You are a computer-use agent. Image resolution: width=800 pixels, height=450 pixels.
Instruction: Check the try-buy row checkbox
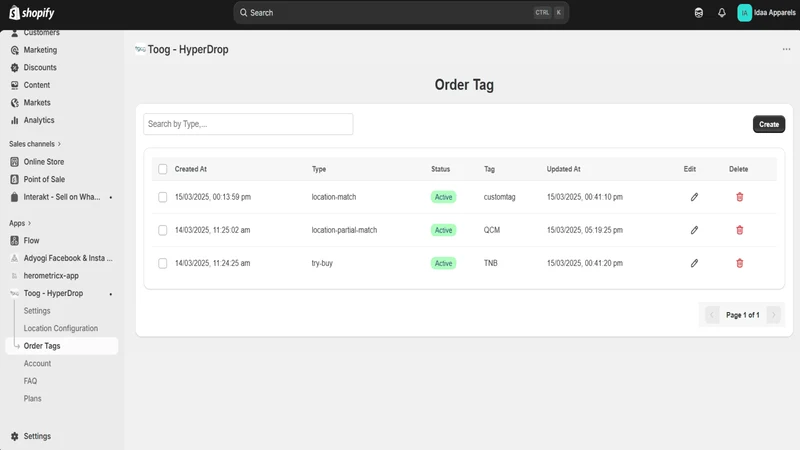(x=162, y=263)
